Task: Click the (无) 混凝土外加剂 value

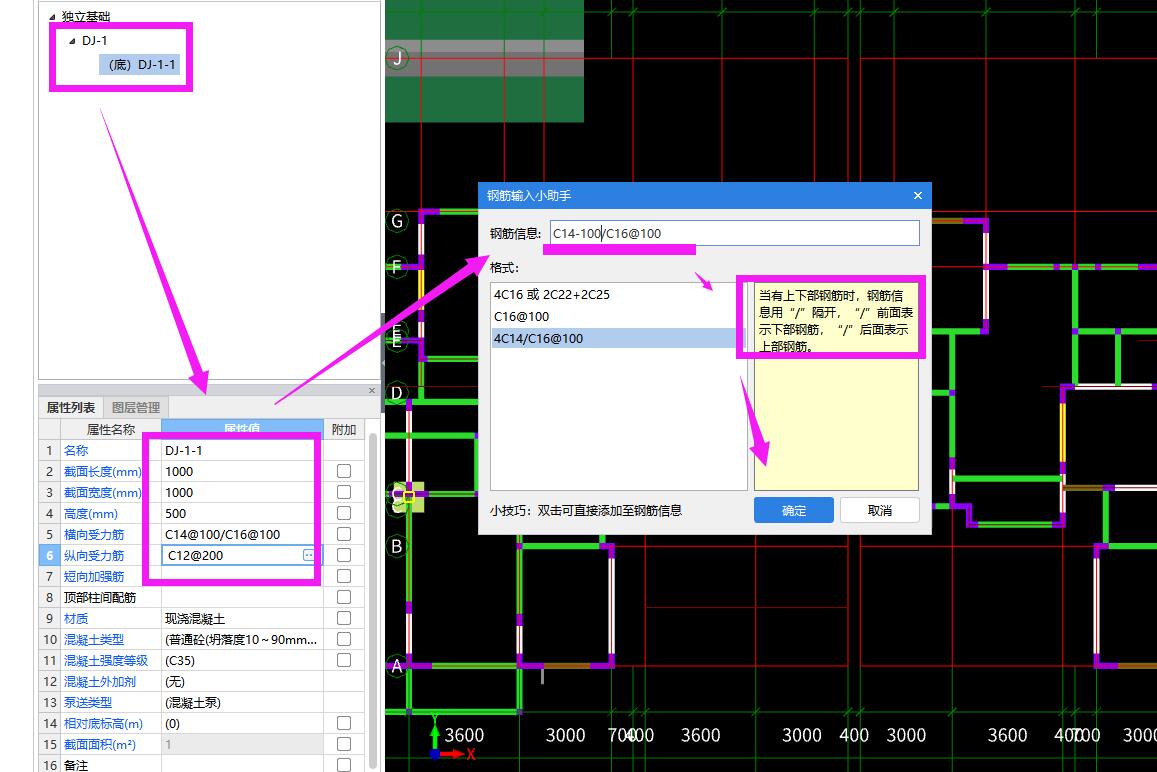Action: tap(242, 681)
